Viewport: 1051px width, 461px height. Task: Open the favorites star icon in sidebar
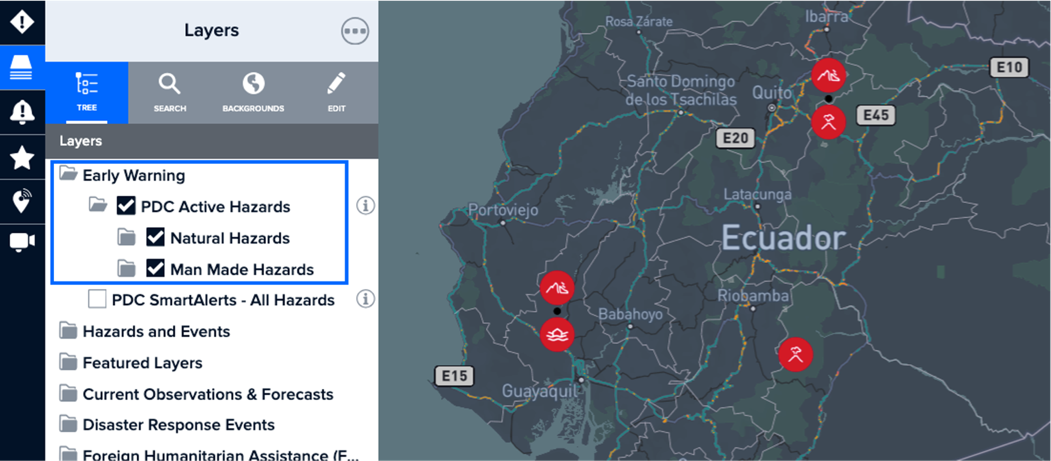(22, 157)
